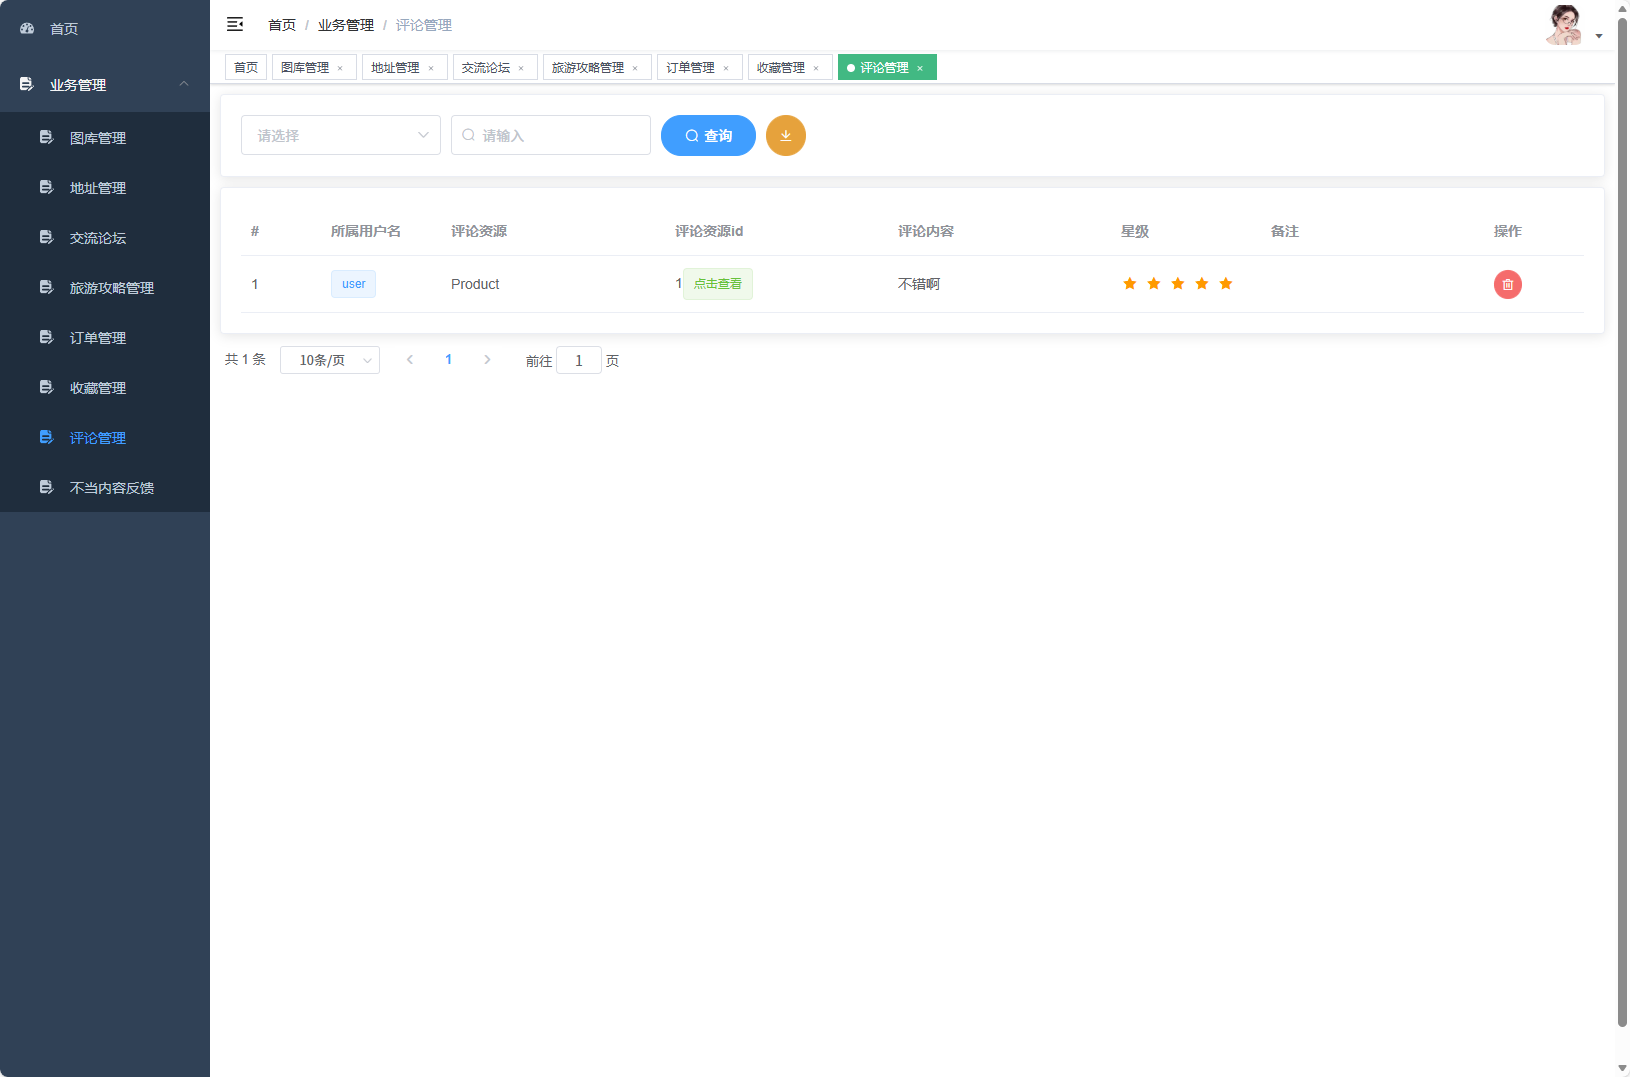Image resolution: width=1630 pixels, height=1077 pixels.
Task: Open 旅游攻略管理 from the sidebar
Action: 111,287
